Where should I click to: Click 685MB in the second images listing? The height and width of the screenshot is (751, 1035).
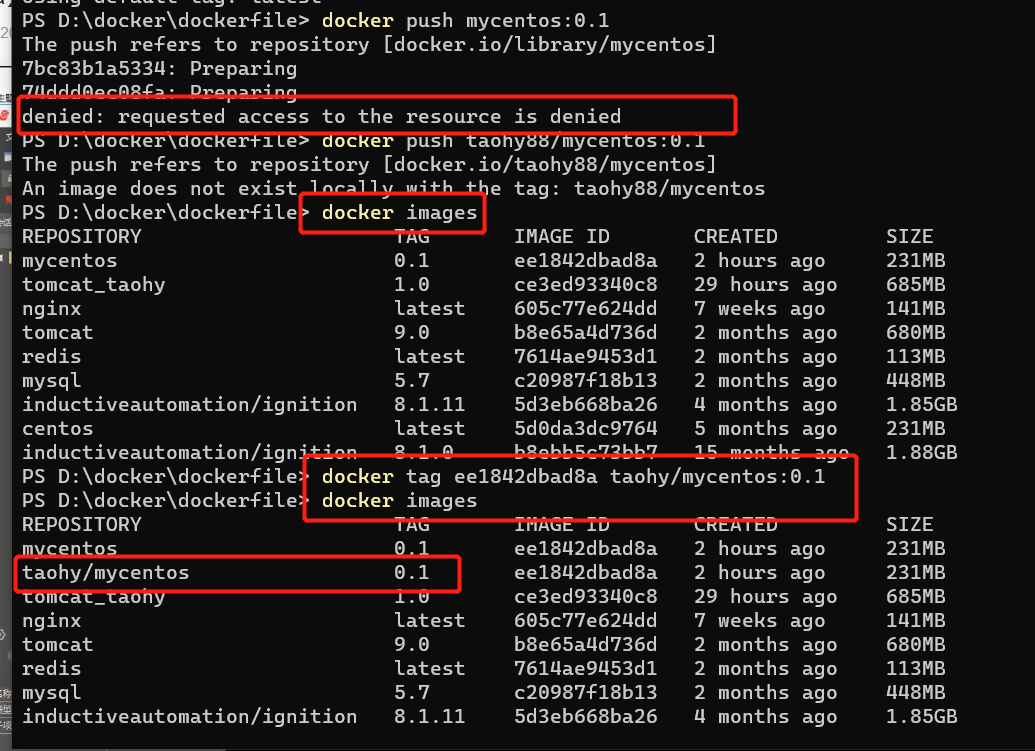point(916,597)
